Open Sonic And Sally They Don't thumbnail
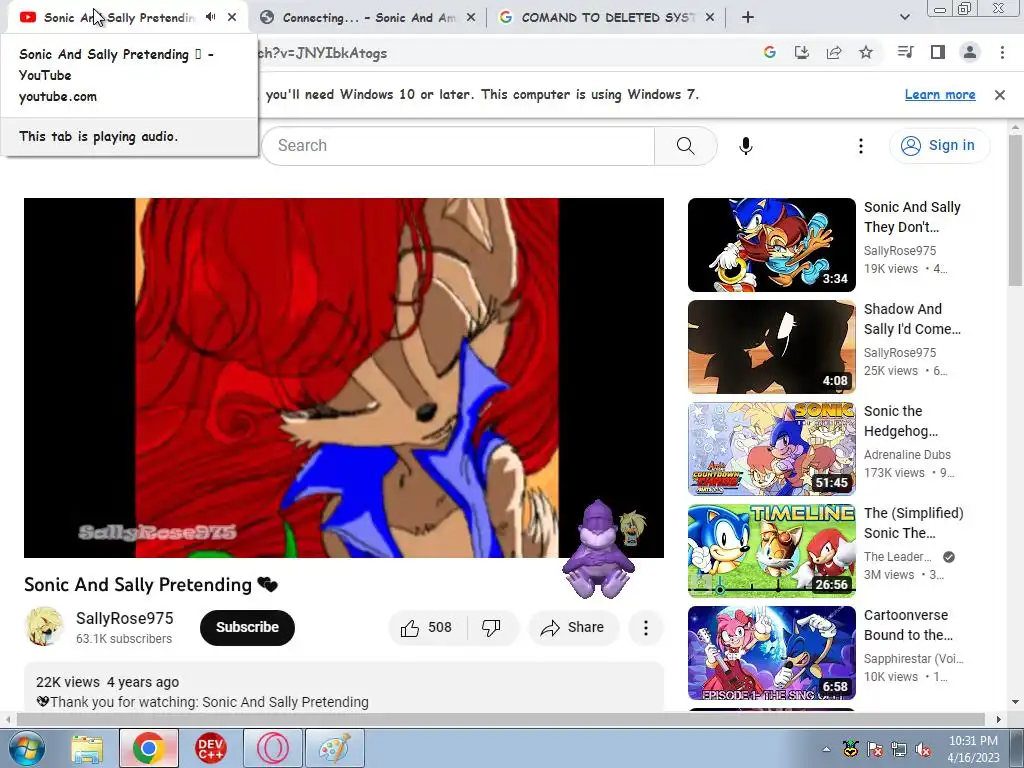This screenshot has width=1024, height=768. point(771,245)
